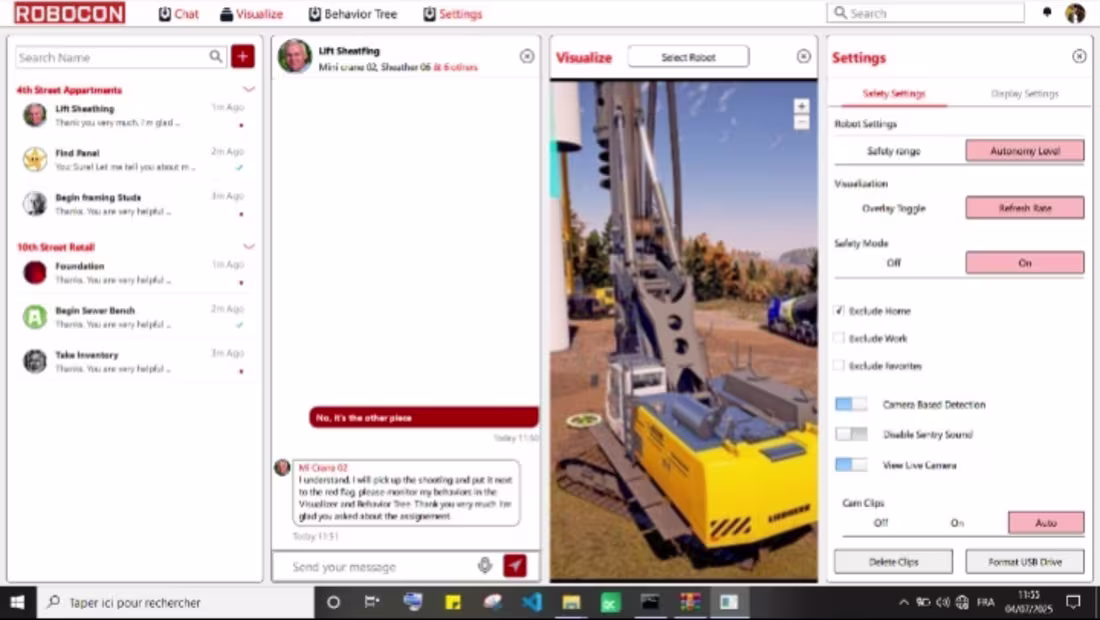Close the Lift Sheathing chat panel
Screen dimensions: 1100x620
tap(527, 56)
